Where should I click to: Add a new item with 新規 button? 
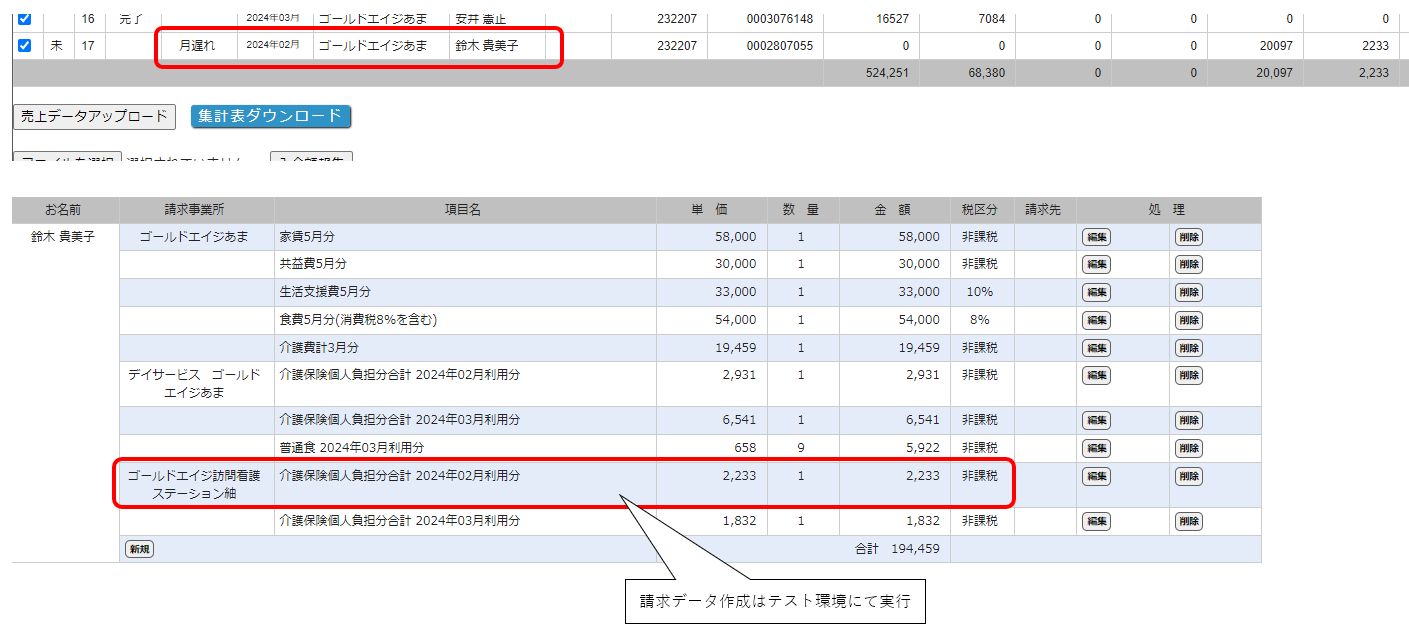139,549
